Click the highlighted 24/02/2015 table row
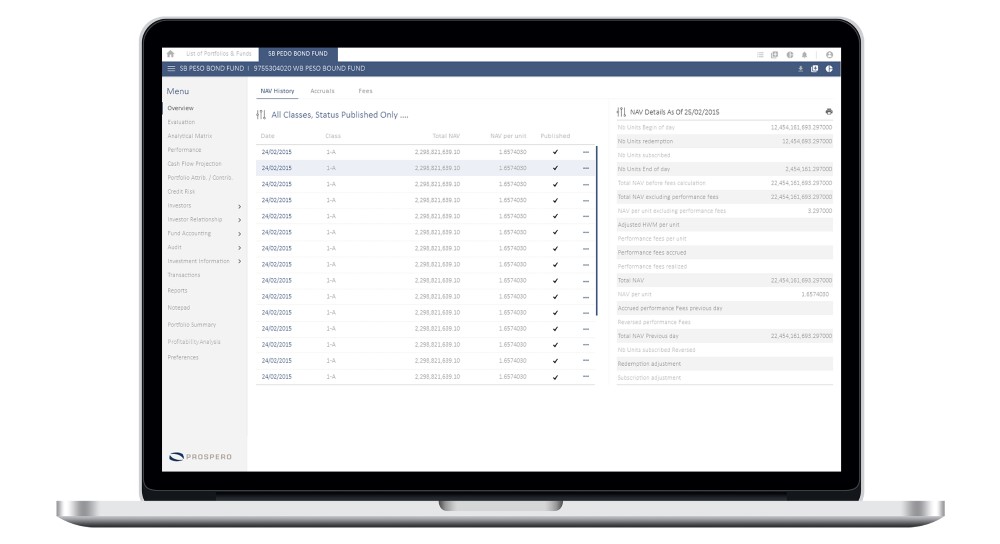 (x=425, y=168)
